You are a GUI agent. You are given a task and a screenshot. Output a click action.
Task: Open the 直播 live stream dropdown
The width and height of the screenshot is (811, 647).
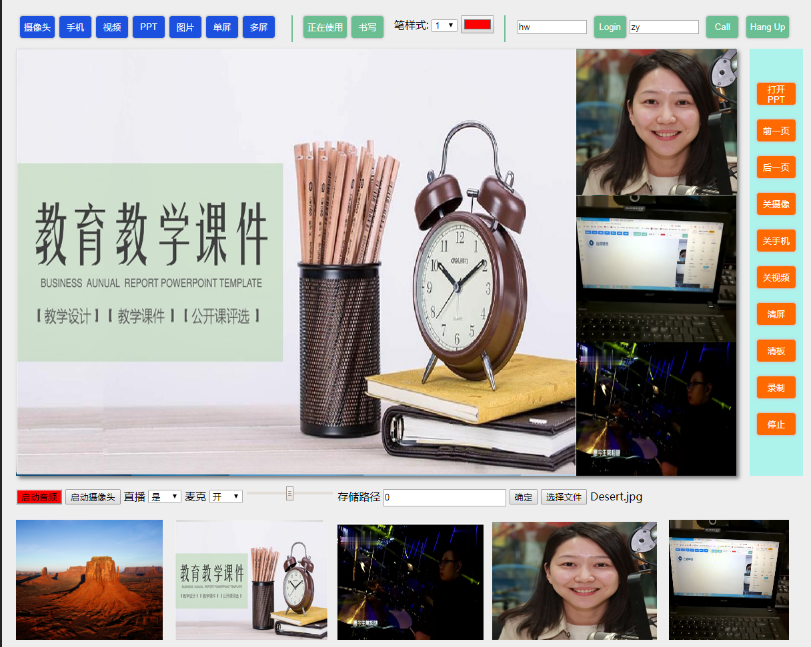(164, 496)
